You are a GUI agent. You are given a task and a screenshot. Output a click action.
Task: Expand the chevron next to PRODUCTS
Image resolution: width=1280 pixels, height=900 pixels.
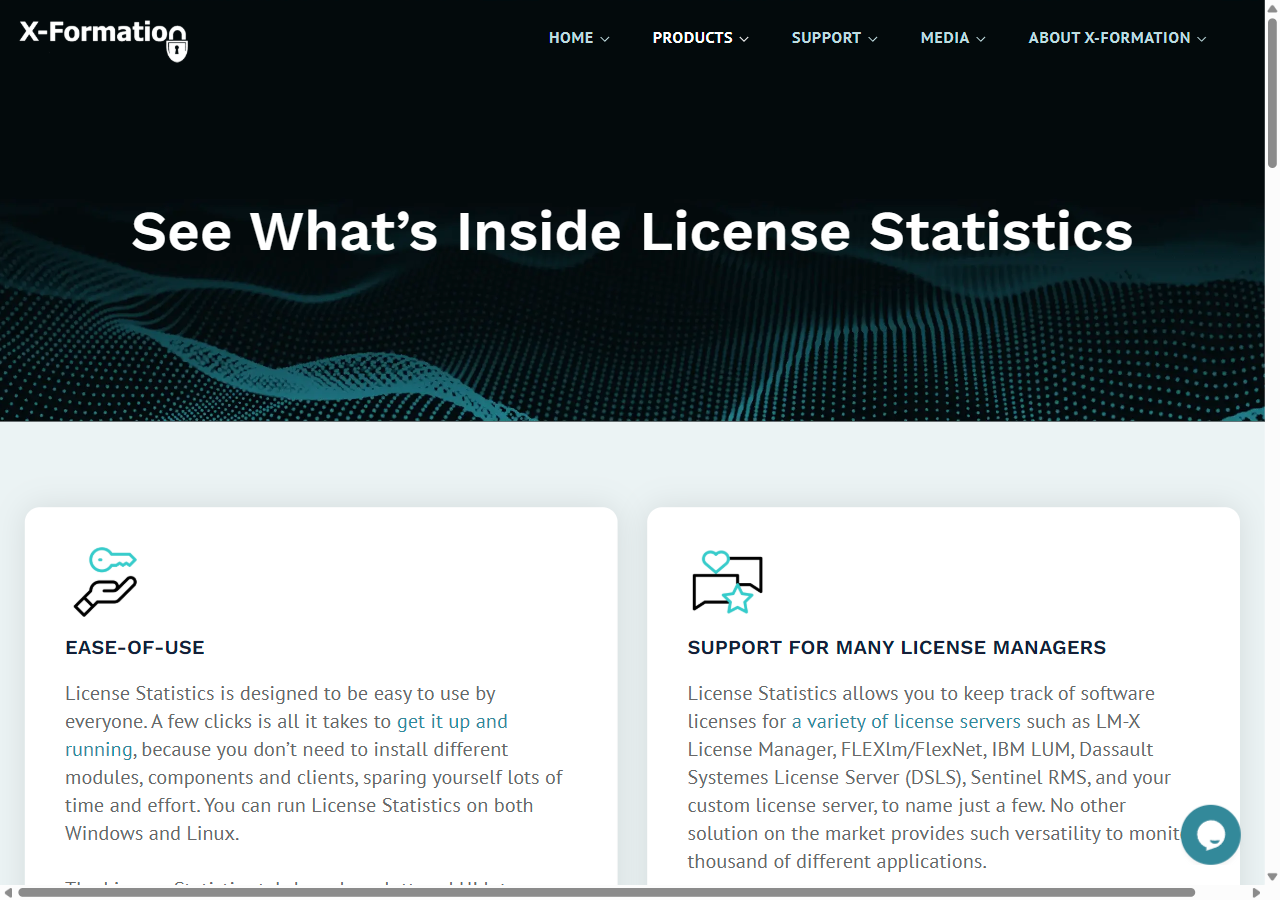(743, 39)
